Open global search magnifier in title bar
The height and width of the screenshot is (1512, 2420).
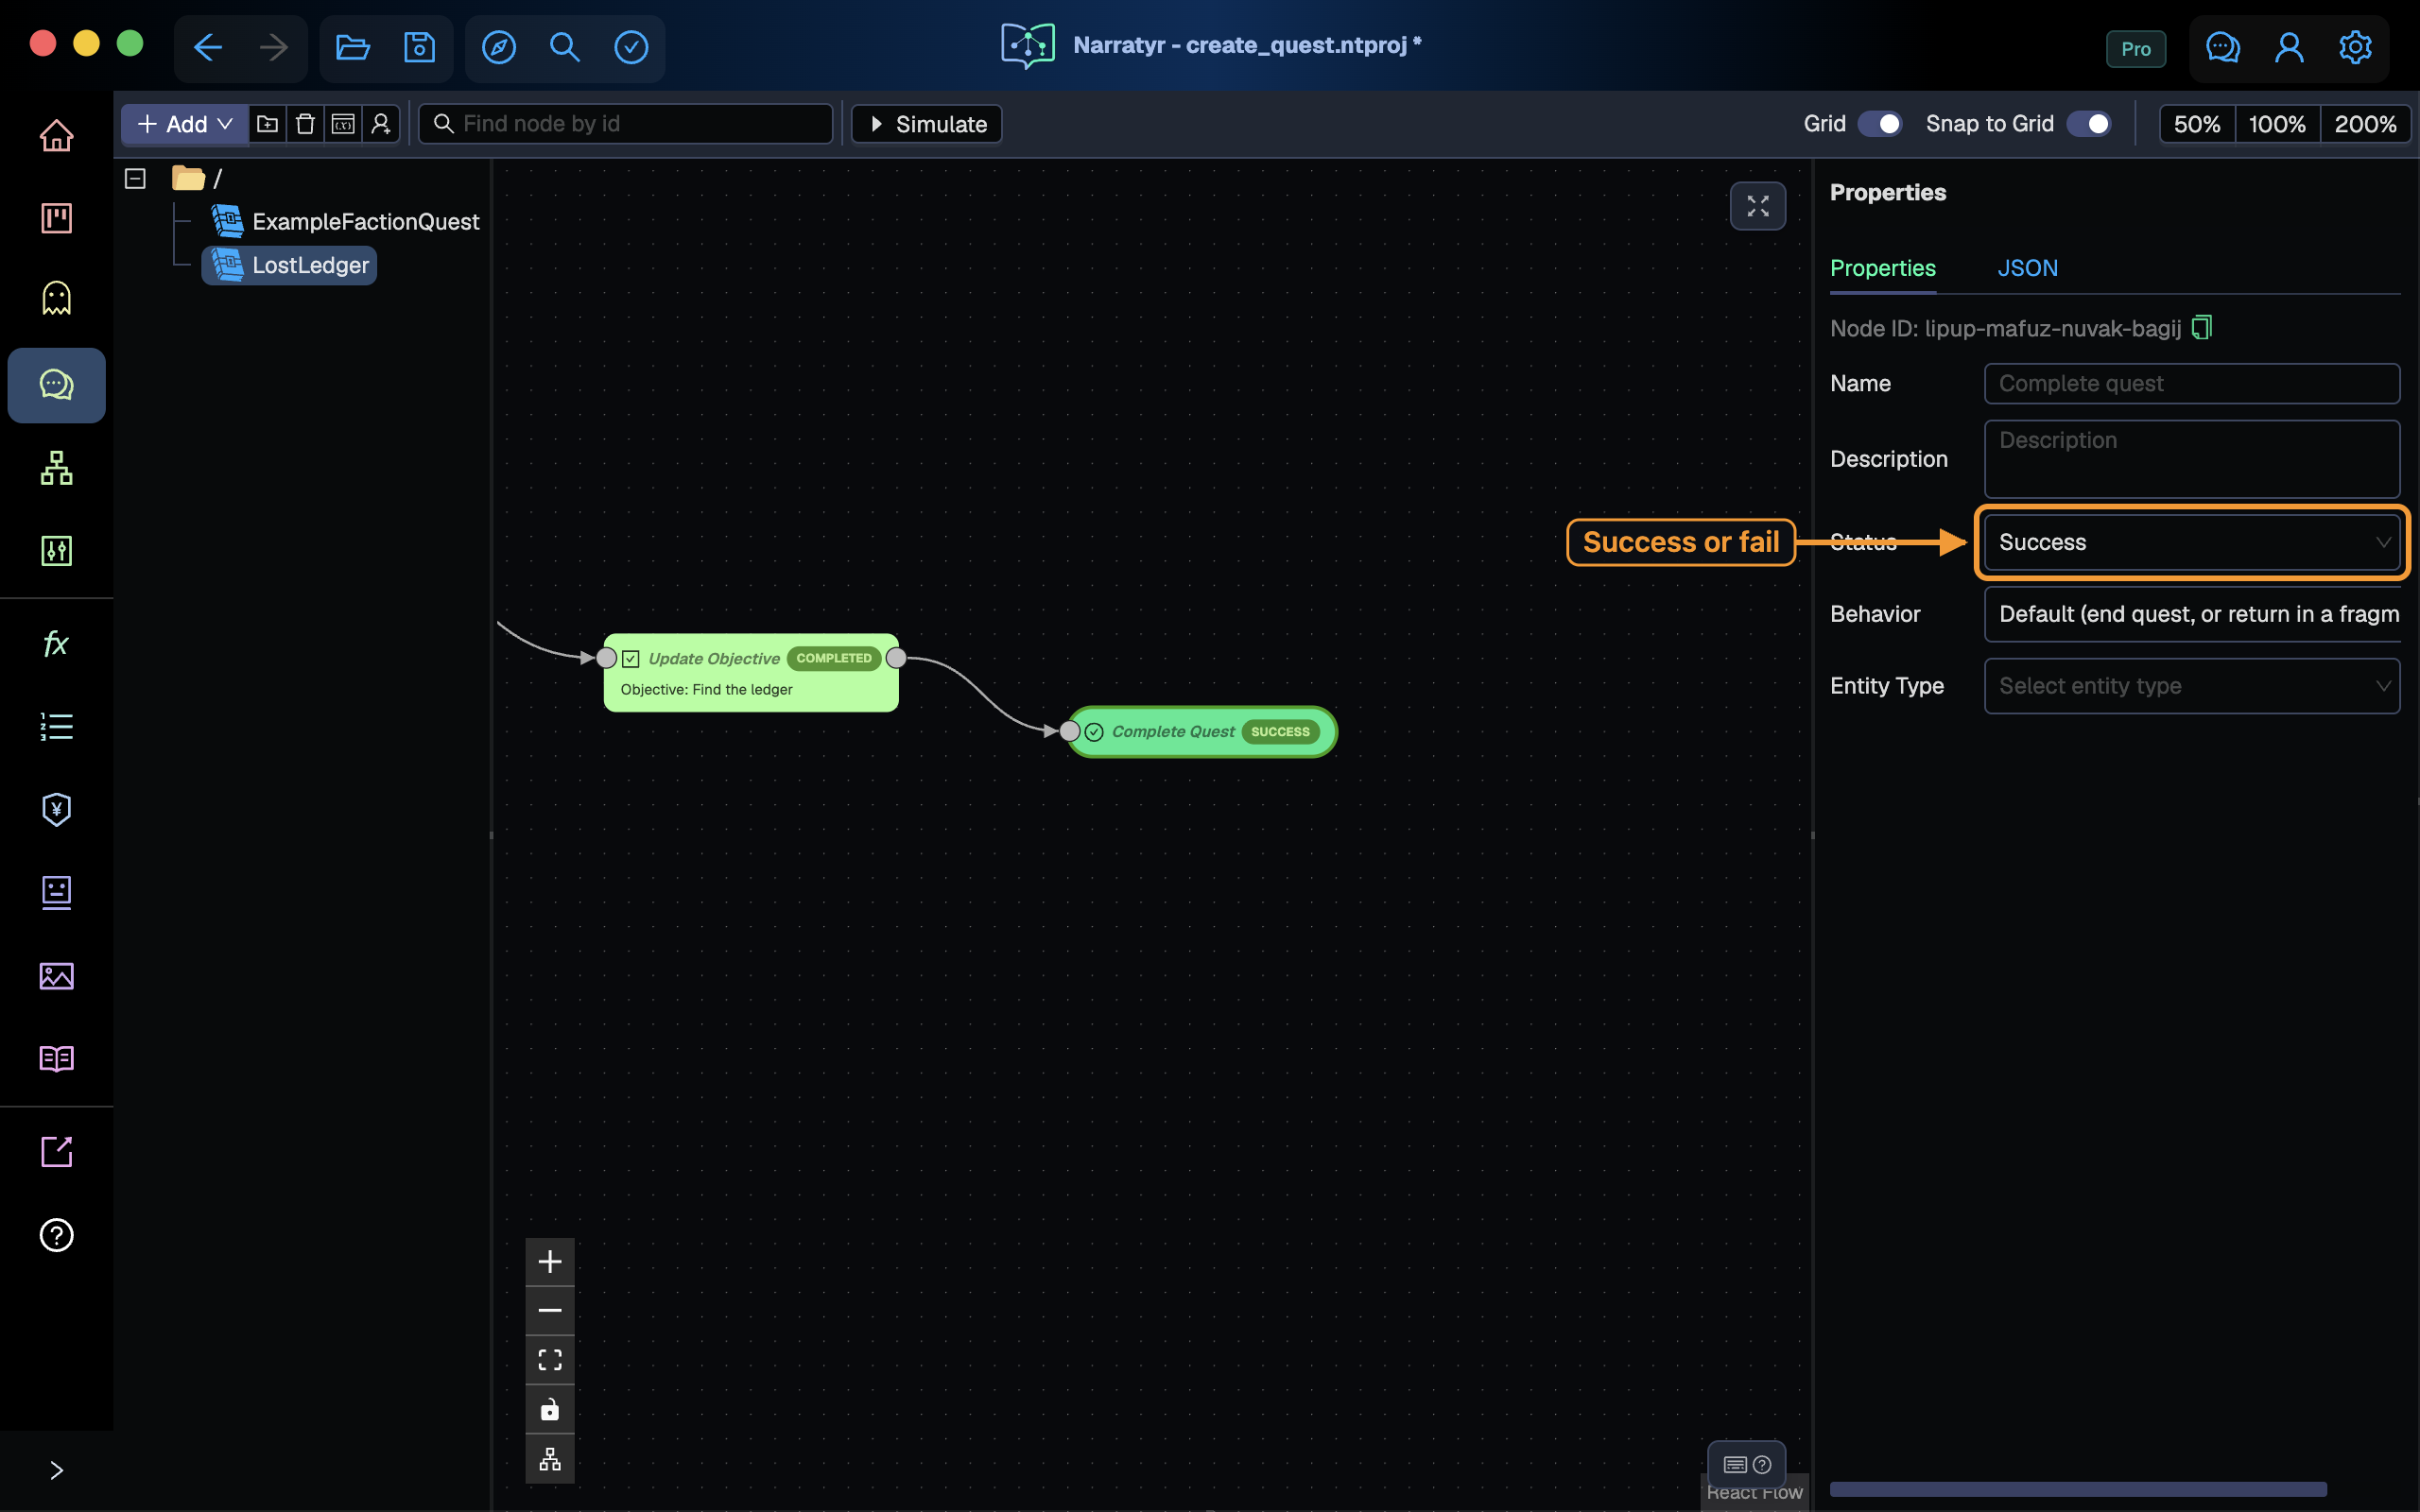[565, 47]
